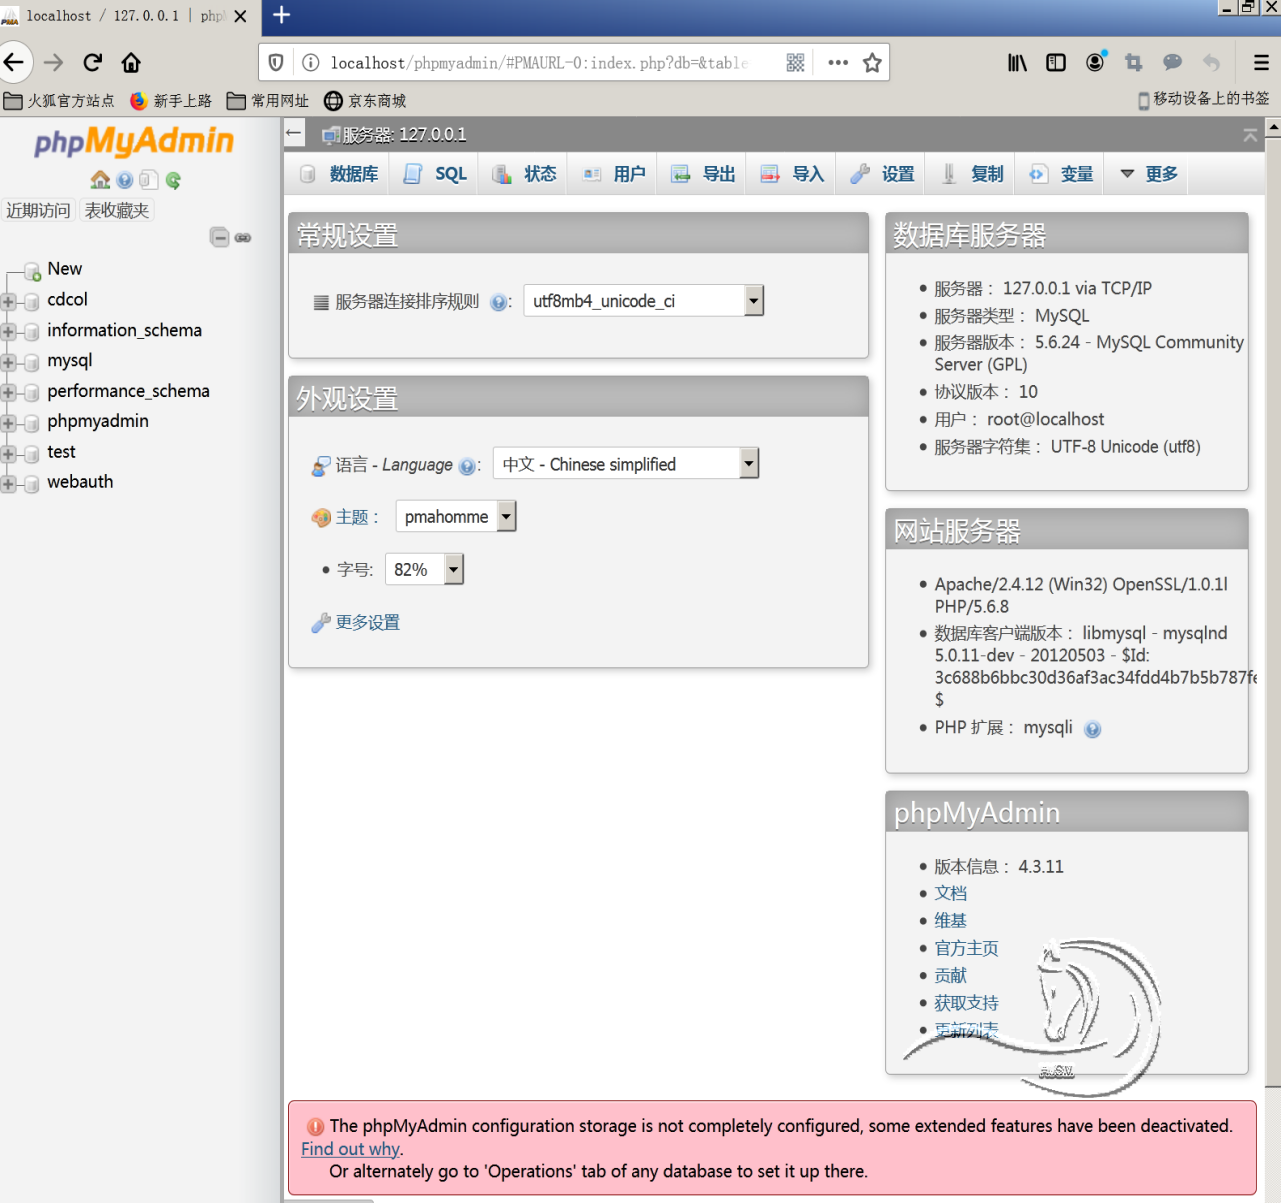Click the 服务器: 127.0.0.1 breadcrumb
Screen dimensions: 1281x1203
pos(404,135)
